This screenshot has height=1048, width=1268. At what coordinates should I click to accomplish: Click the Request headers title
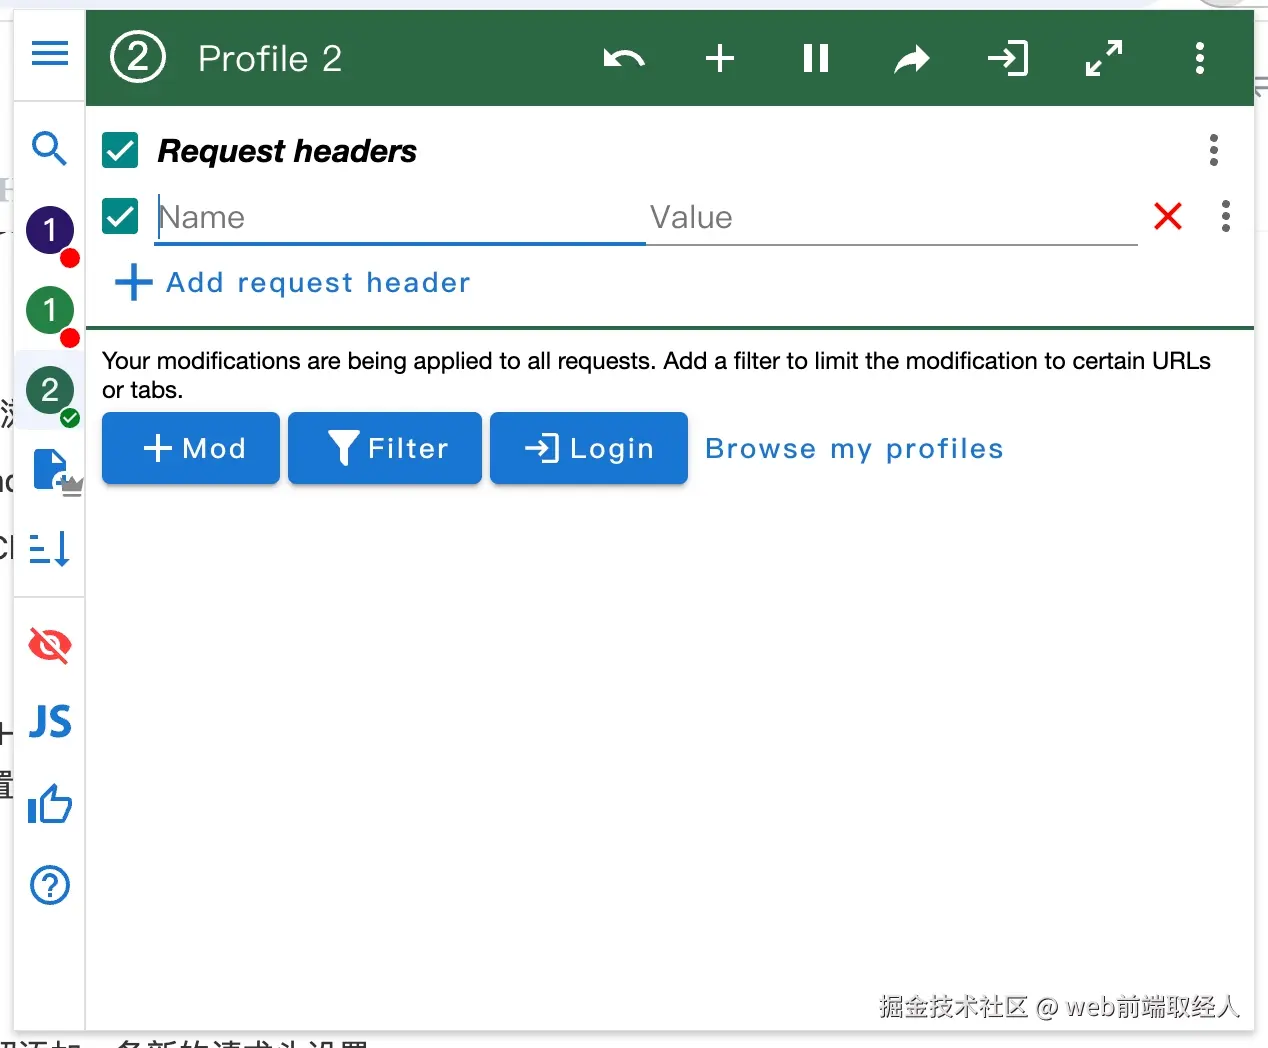[287, 151]
